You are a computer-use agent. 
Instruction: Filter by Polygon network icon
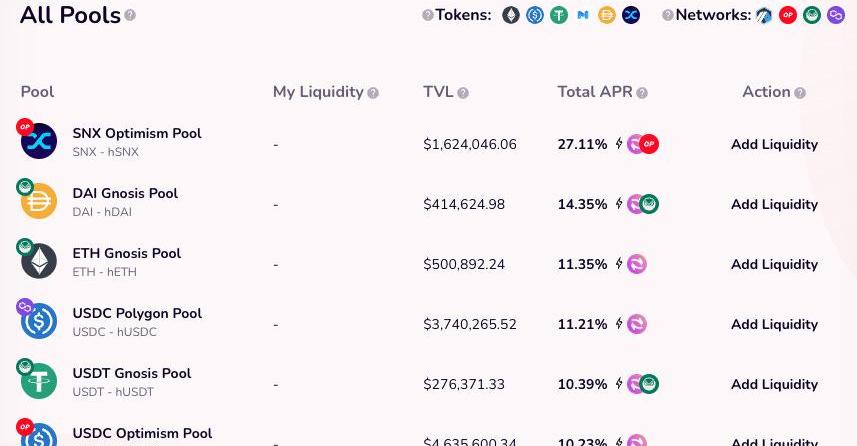(836, 16)
